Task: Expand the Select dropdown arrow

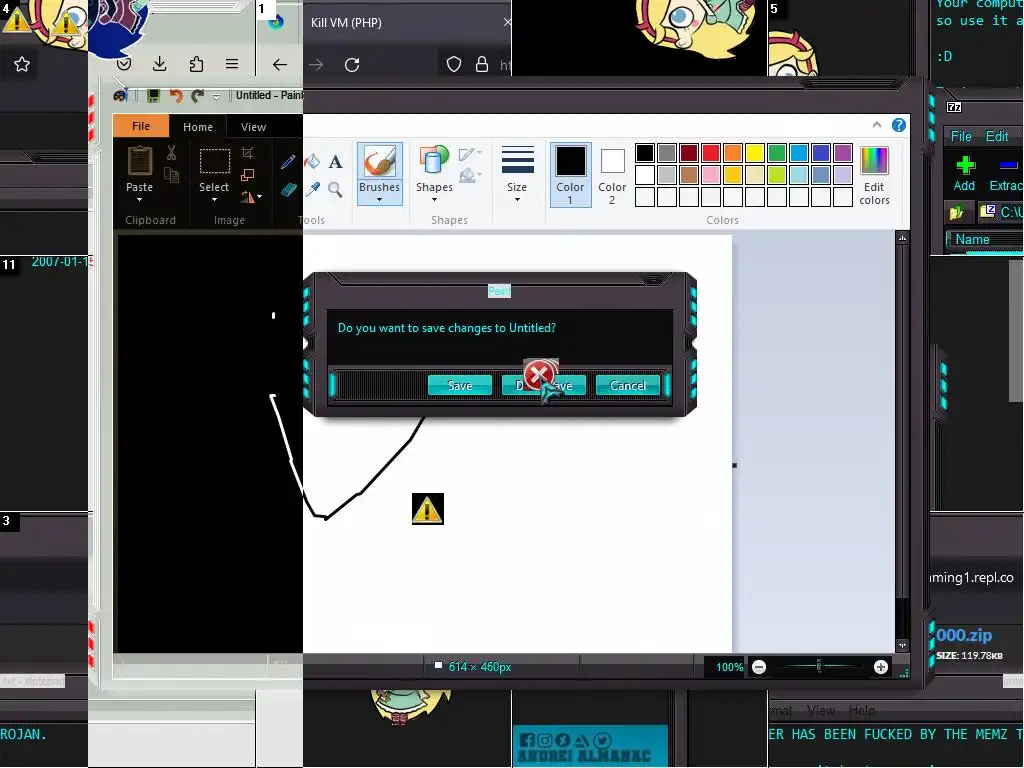Action: tap(214, 199)
